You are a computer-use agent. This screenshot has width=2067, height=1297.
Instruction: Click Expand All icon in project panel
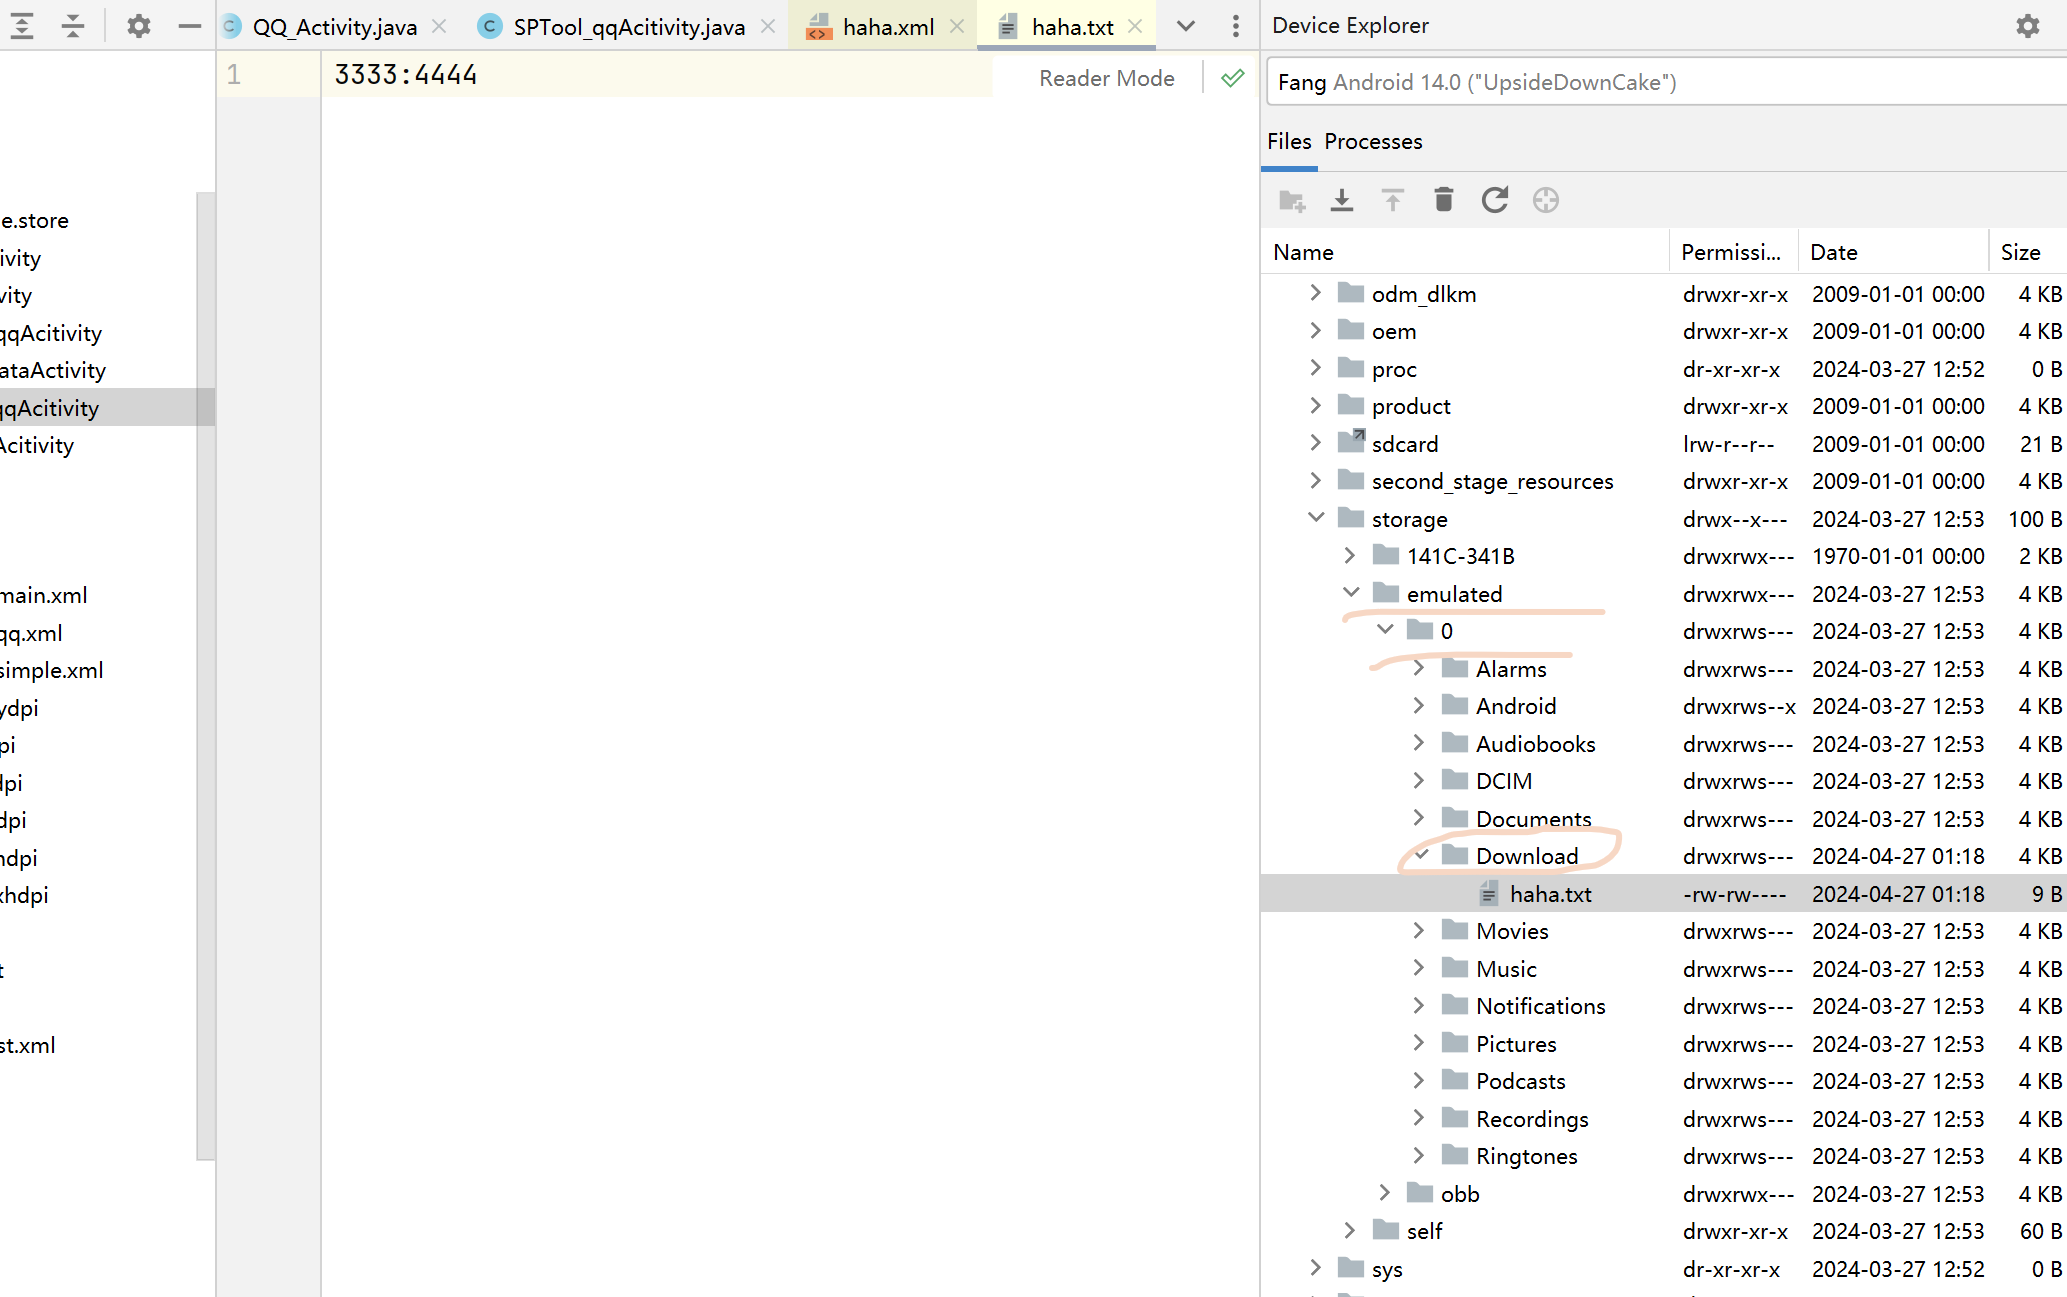pyautogui.click(x=22, y=26)
